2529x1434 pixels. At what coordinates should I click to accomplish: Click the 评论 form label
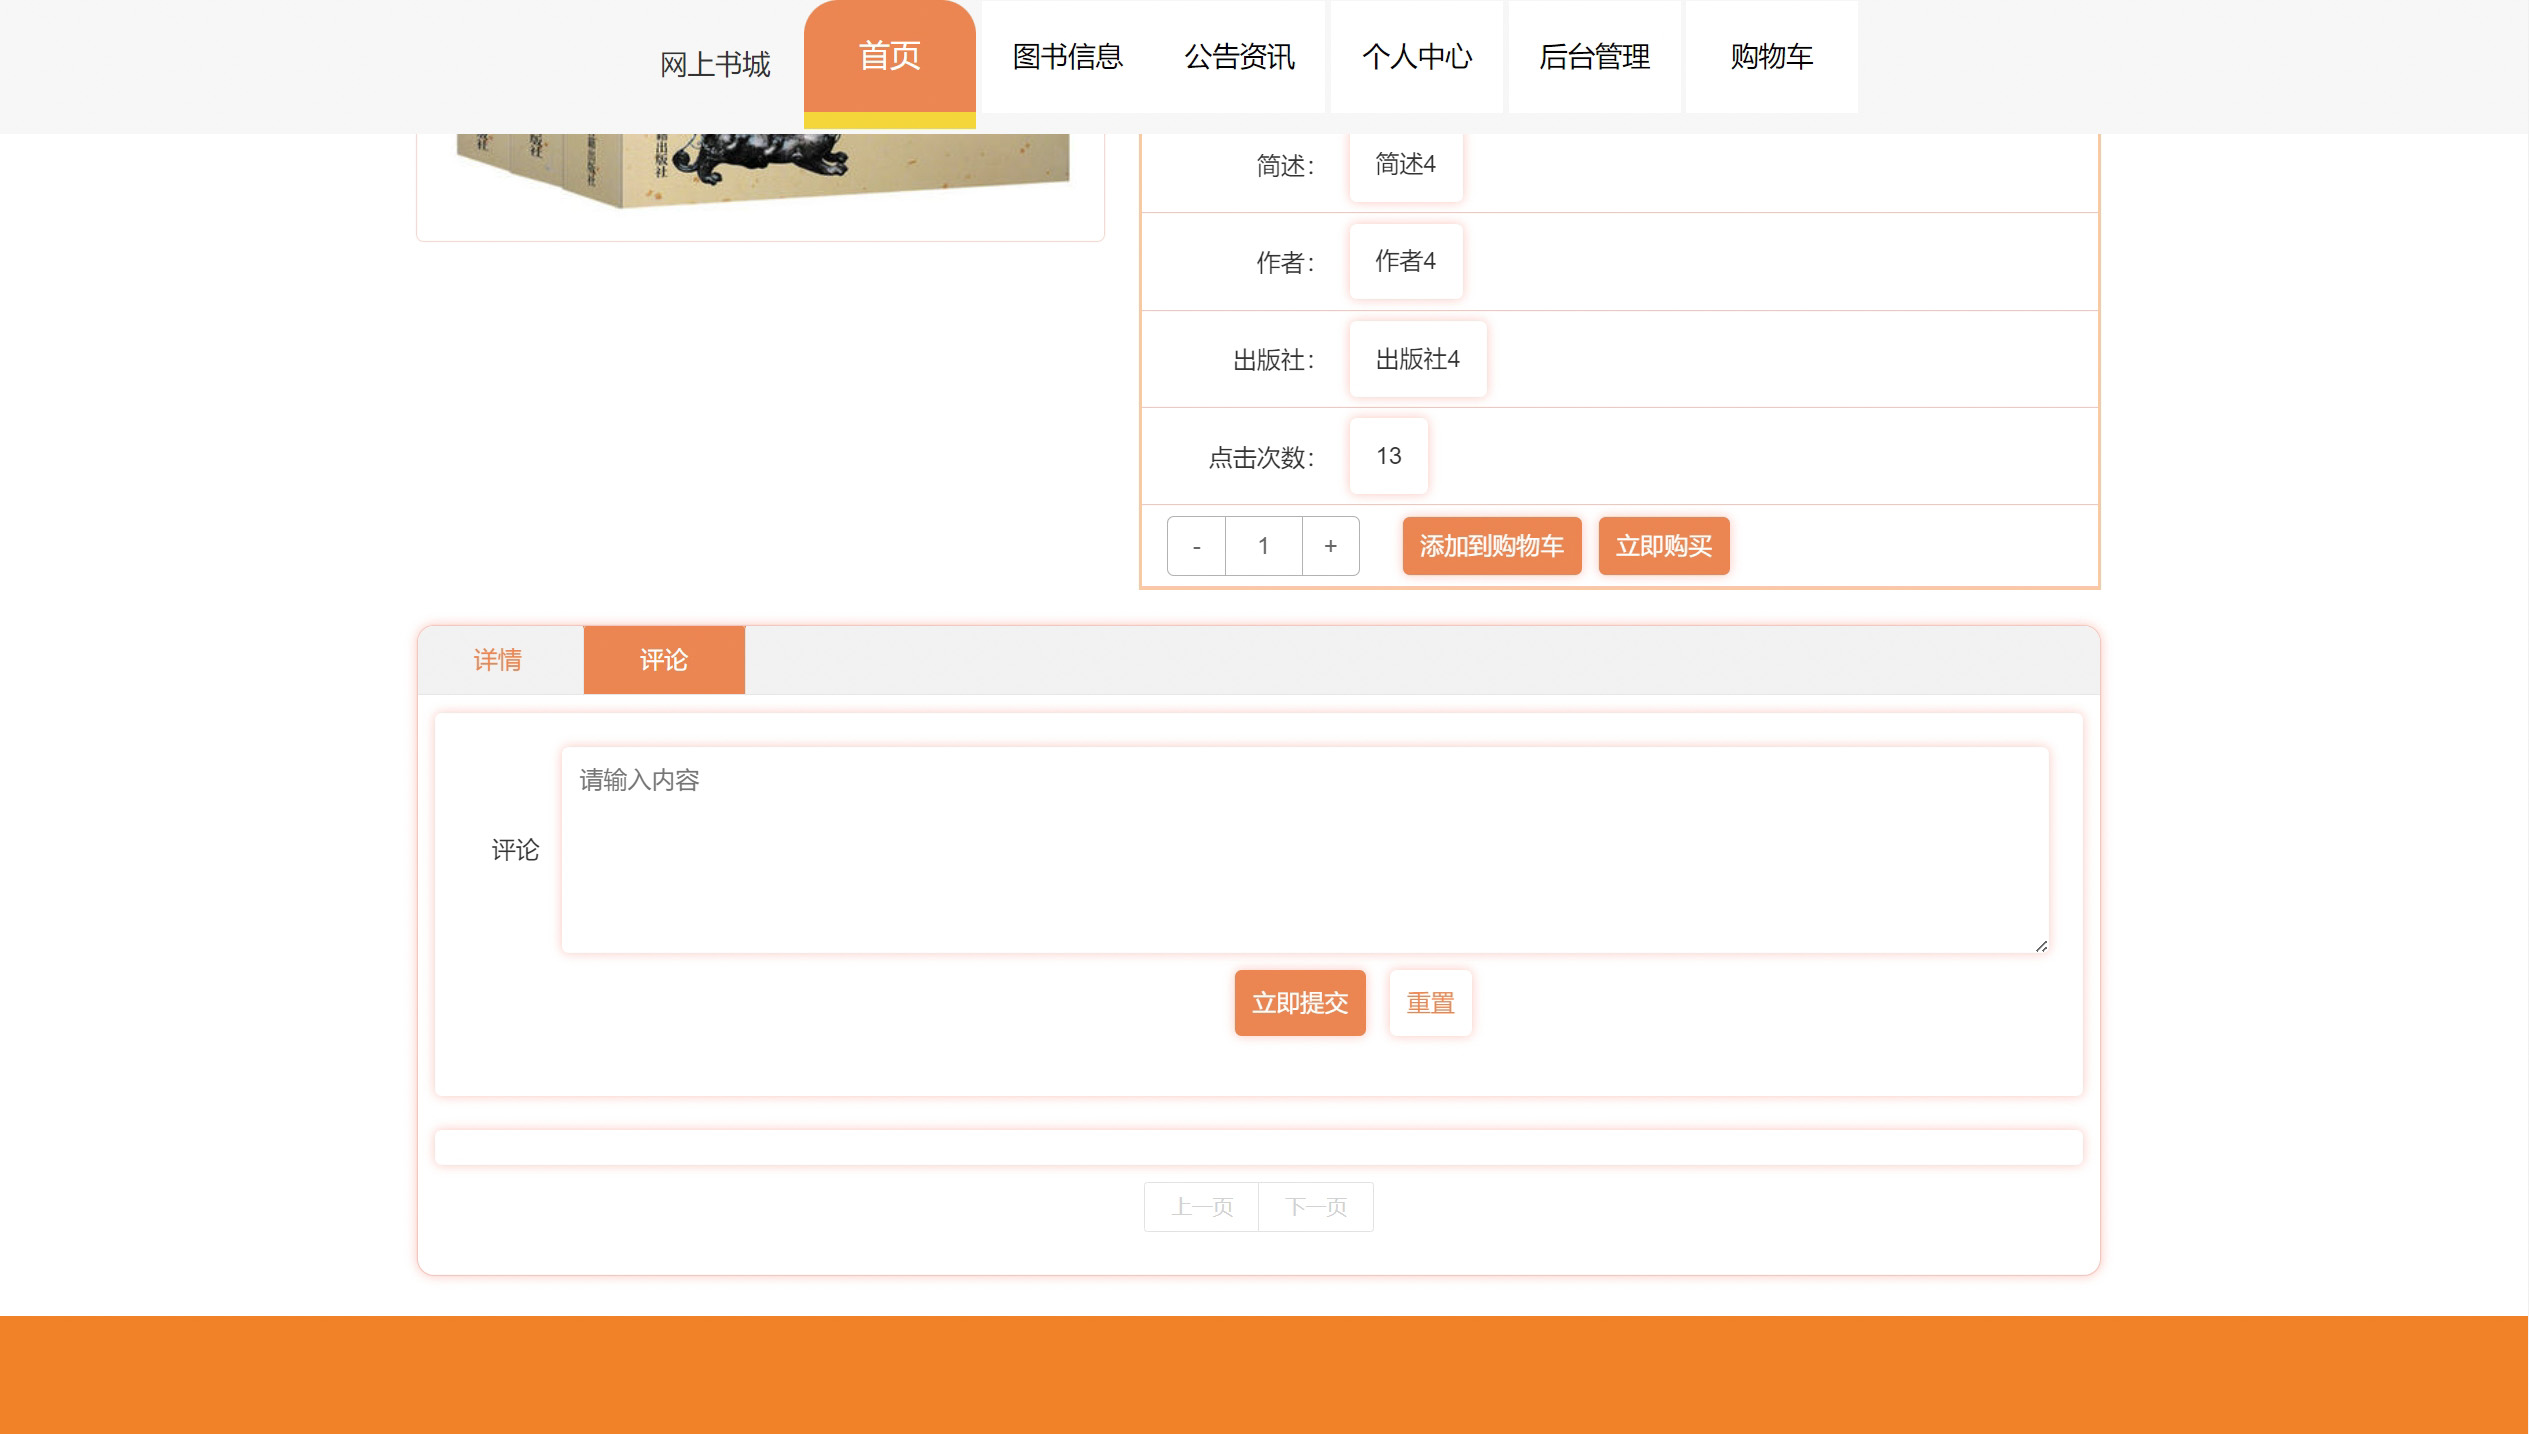(x=515, y=850)
